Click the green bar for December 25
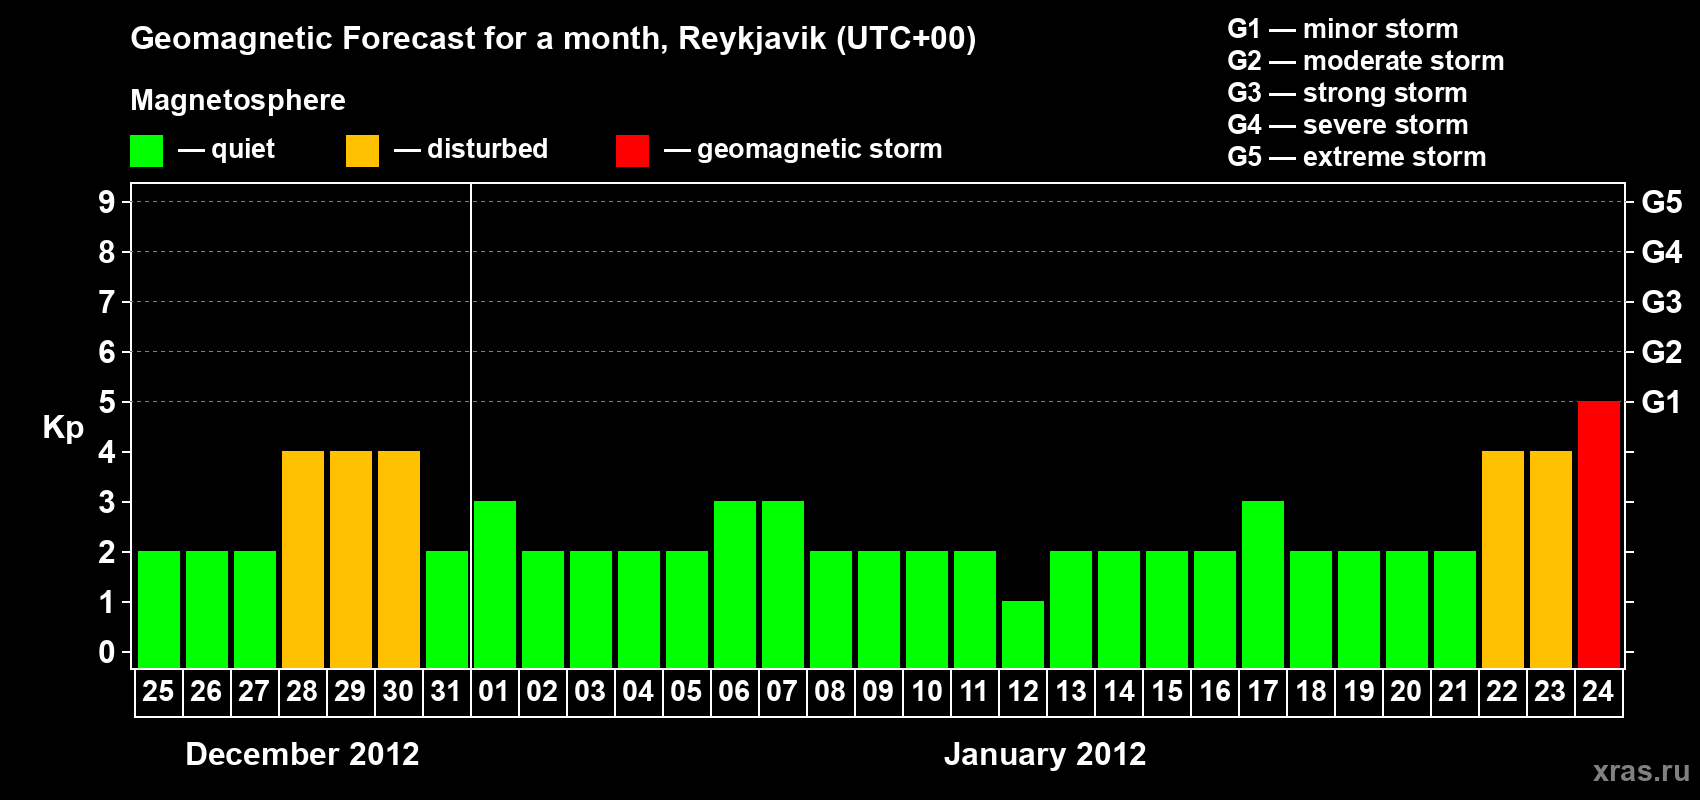This screenshot has width=1700, height=800. pyautogui.click(x=158, y=609)
